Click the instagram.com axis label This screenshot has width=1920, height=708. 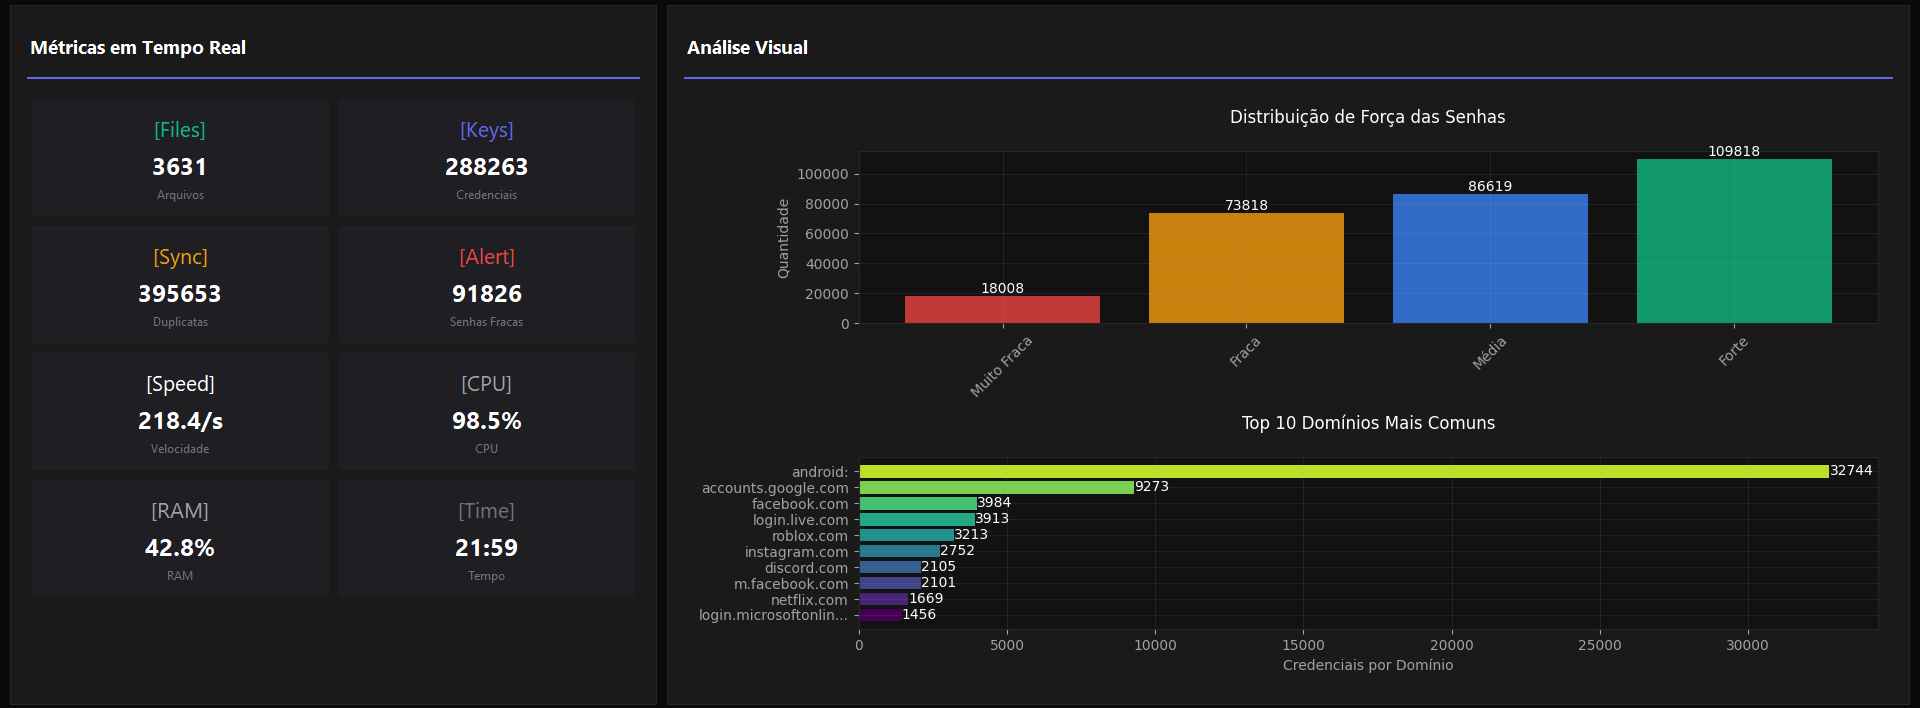click(x=796, y=552)
